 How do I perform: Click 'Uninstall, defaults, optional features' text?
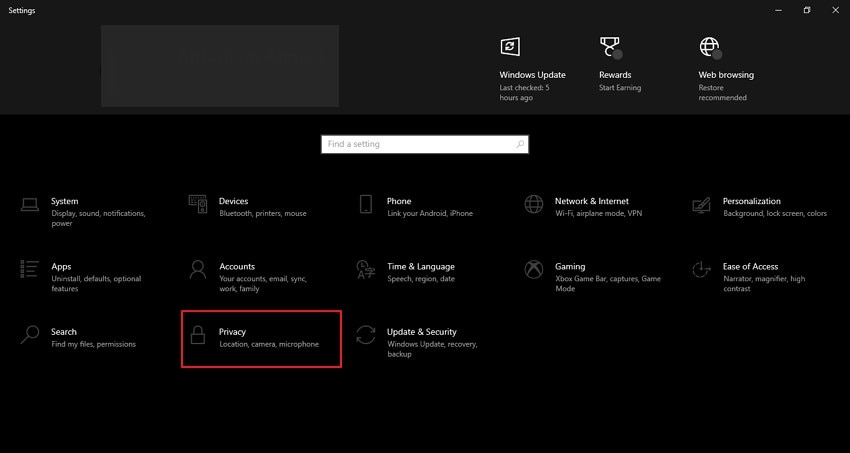point(96,283)
